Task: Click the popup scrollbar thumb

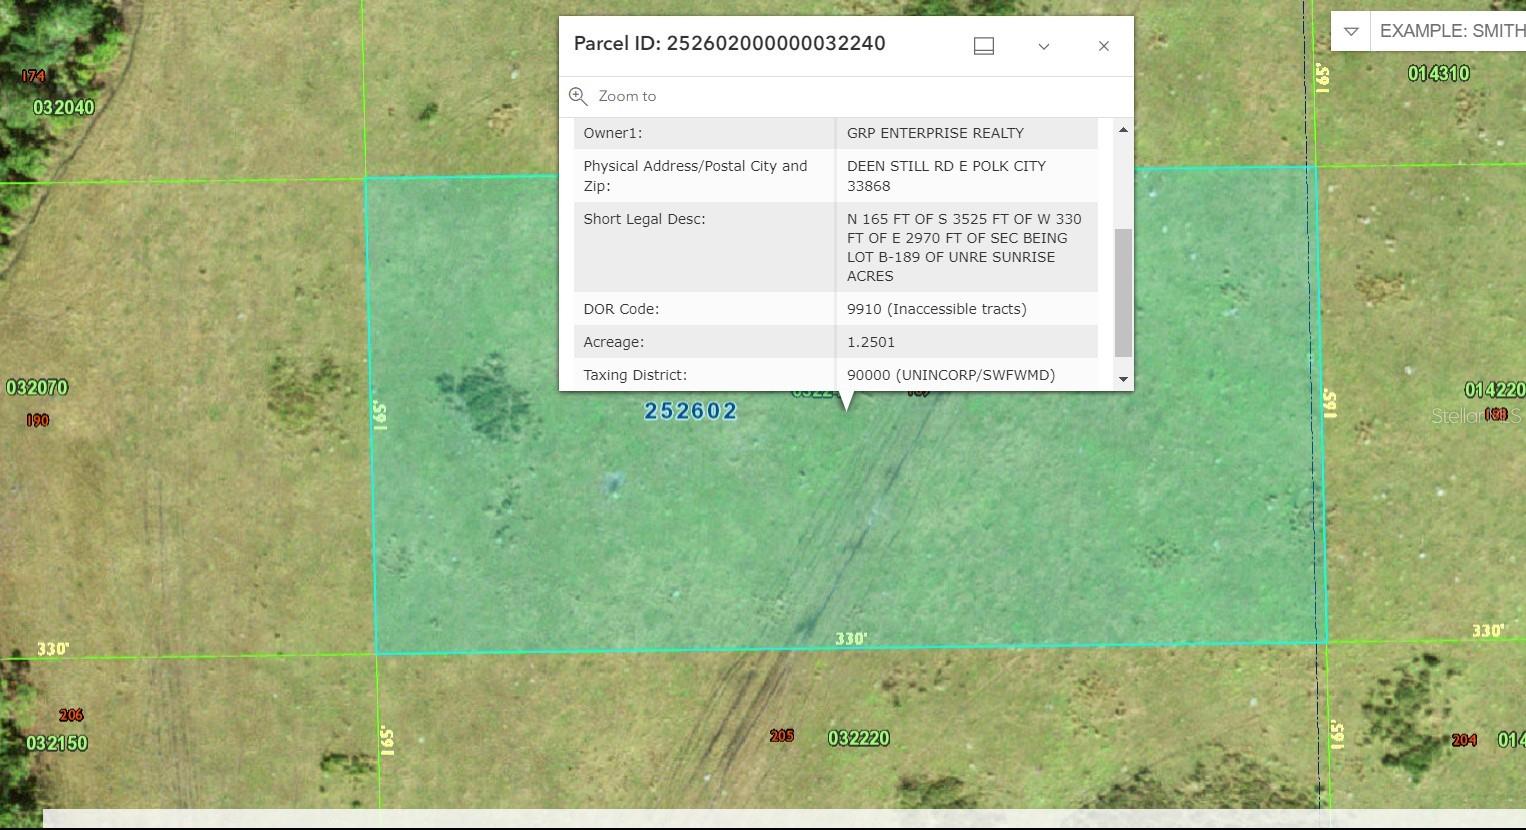Action: (1123, 292)
